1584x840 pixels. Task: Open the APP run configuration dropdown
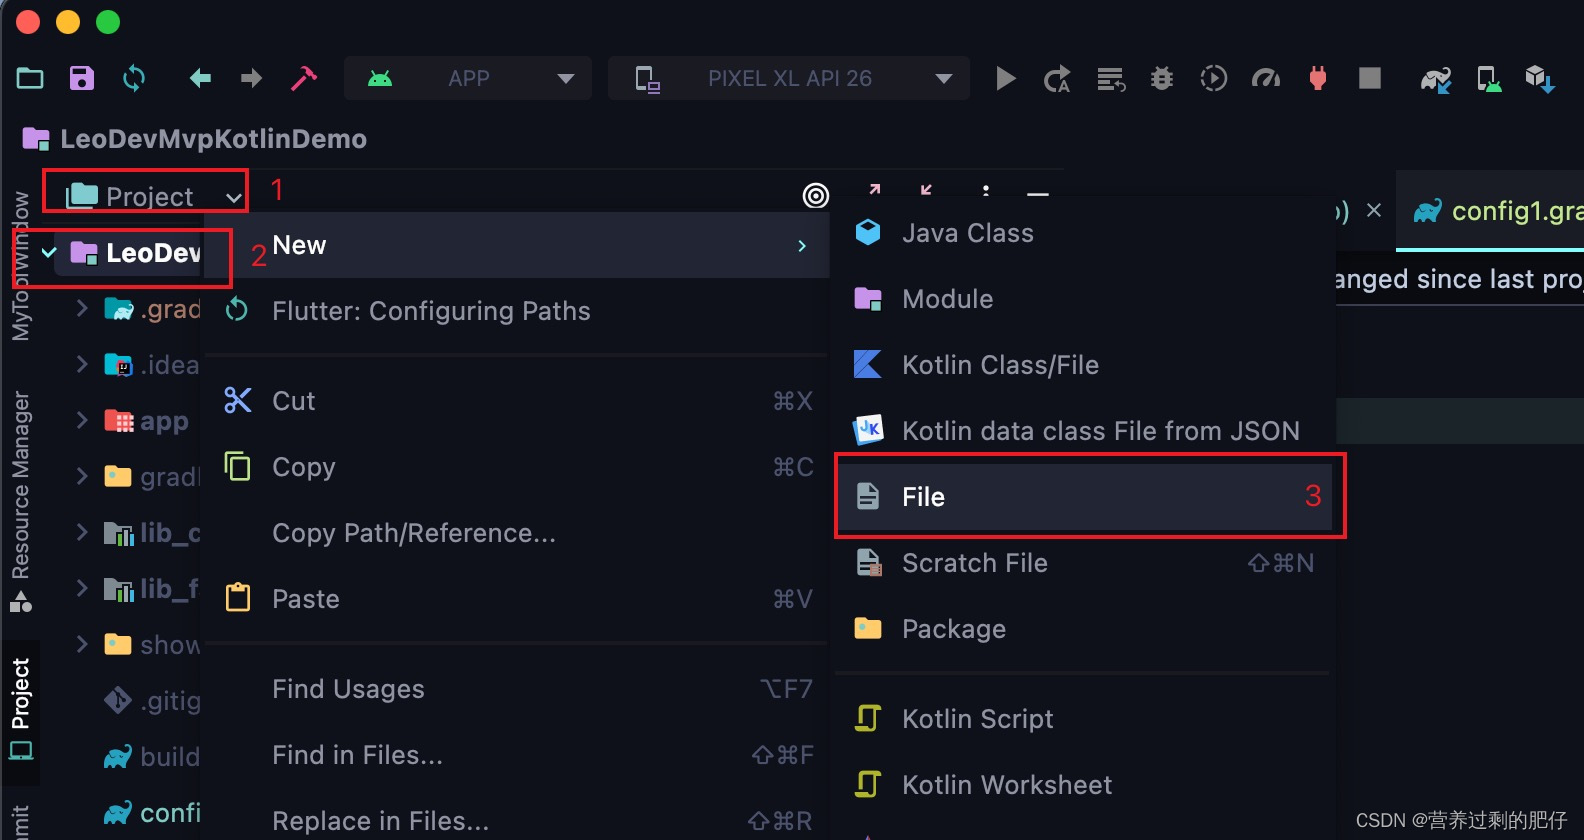click(468, 78)
